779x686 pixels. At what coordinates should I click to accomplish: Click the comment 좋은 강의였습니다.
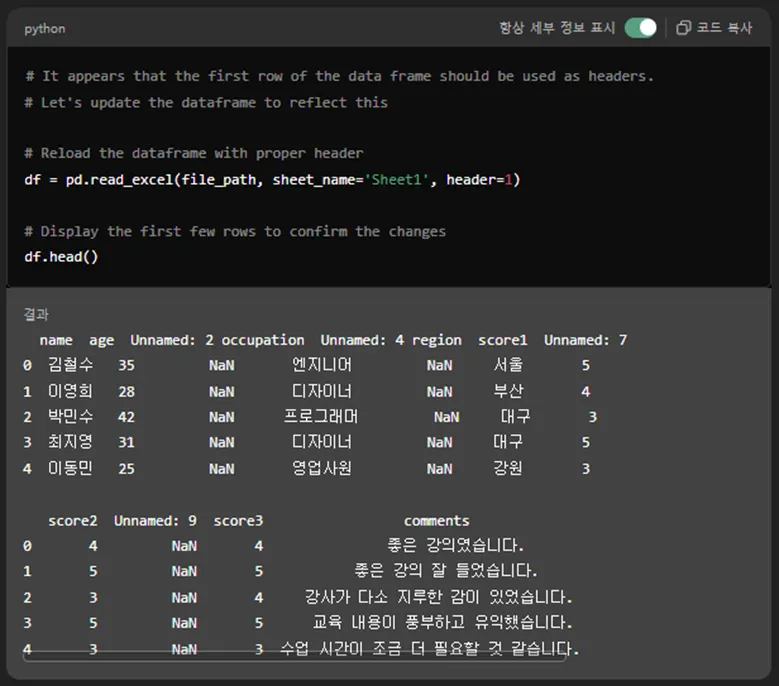(x=455, y=546)
